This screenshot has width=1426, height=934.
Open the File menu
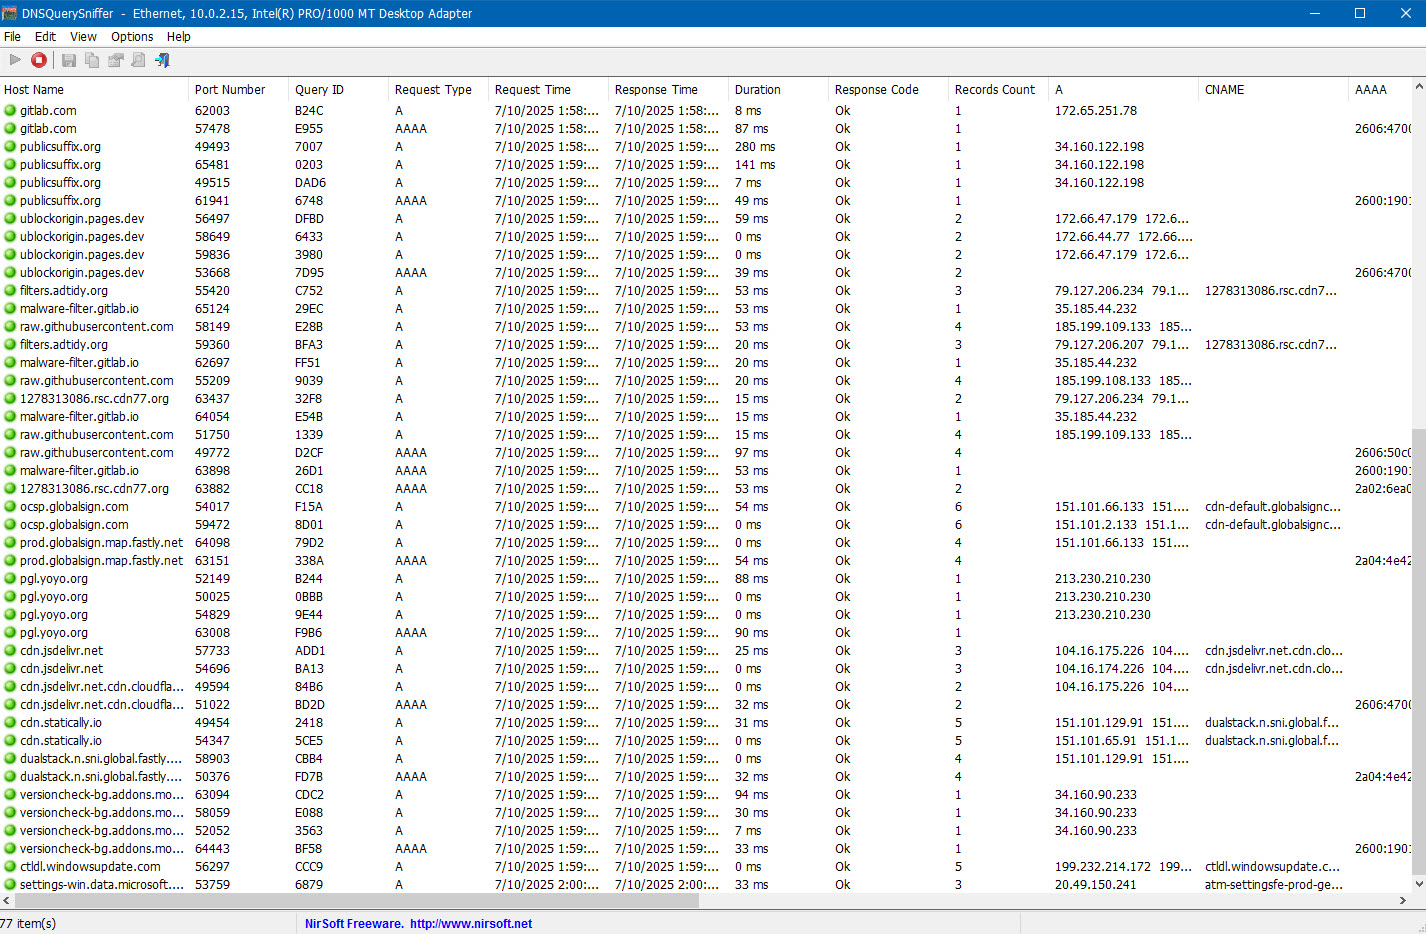(12, 36)
